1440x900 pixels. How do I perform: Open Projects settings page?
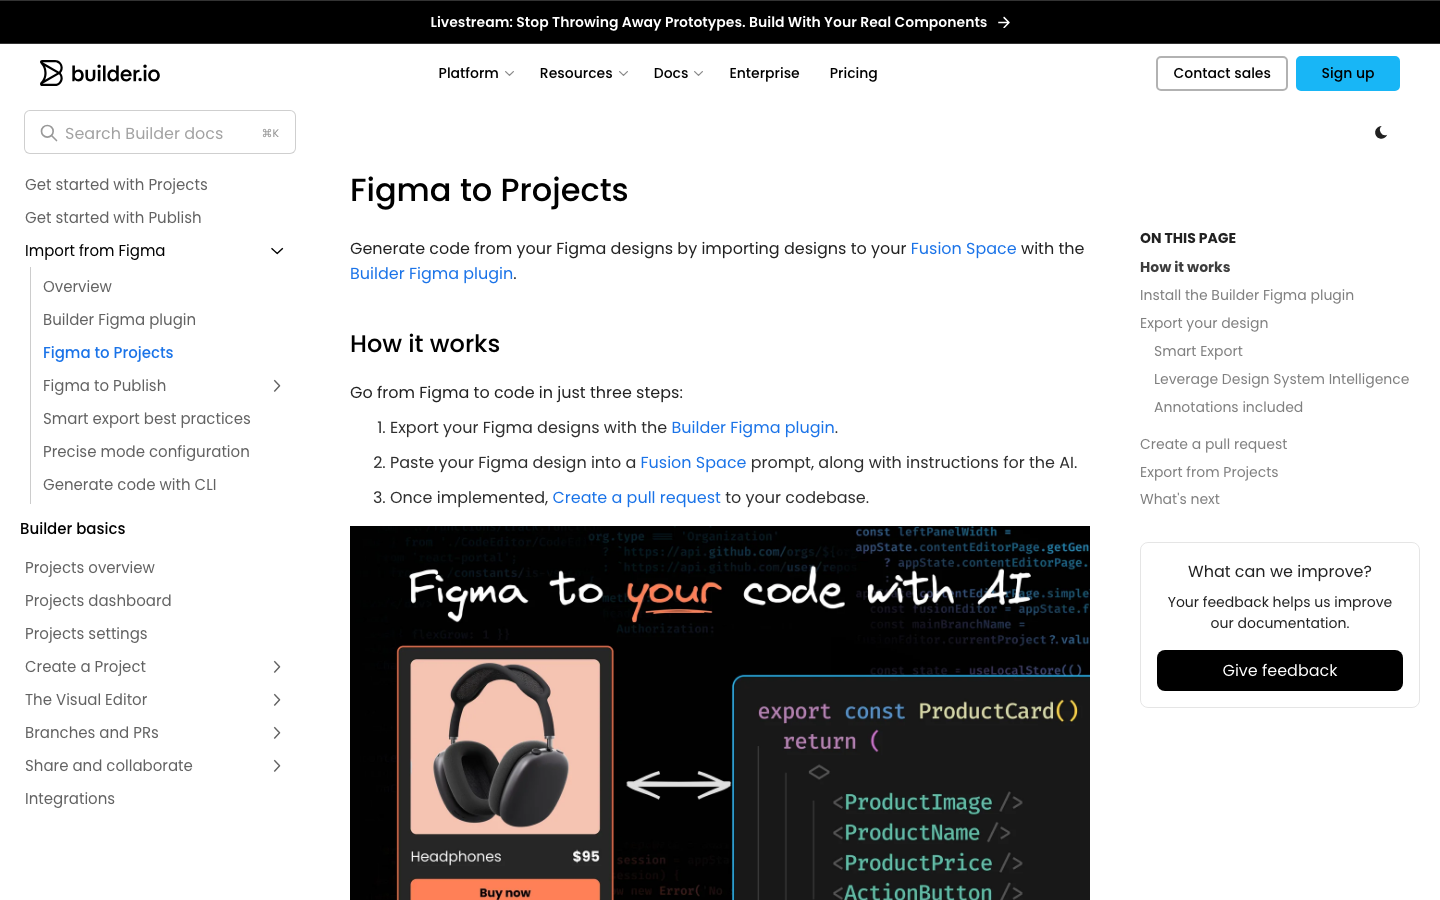(x=86, y=633)
